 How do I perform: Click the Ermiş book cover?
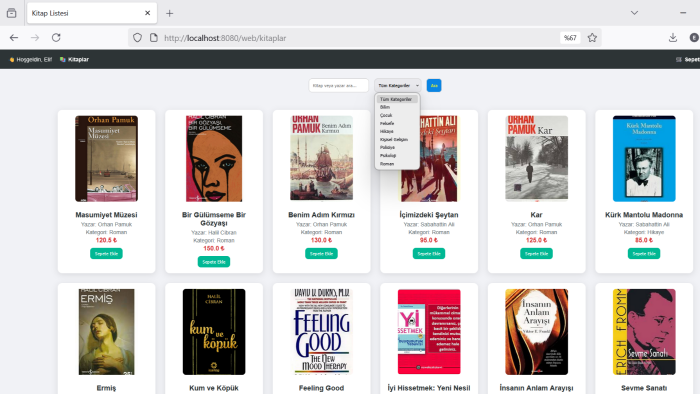pyautogui.click(x=106, y=332)
